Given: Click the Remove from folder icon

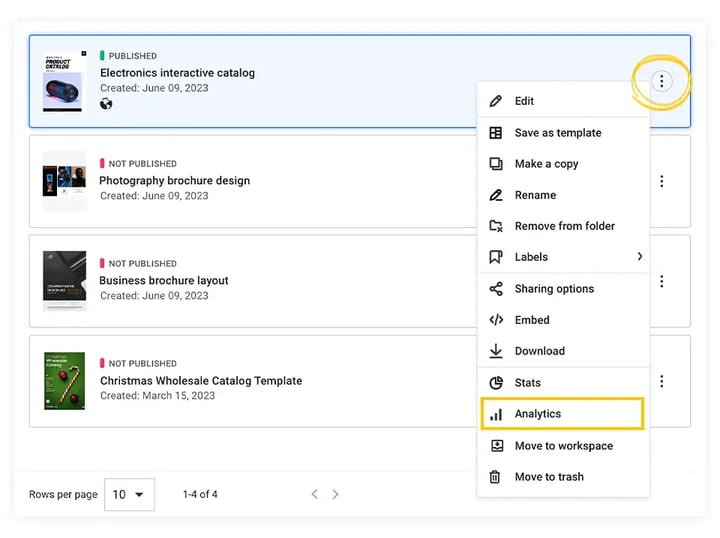Looking at the screenshot, I should click(x=496, y=226).
